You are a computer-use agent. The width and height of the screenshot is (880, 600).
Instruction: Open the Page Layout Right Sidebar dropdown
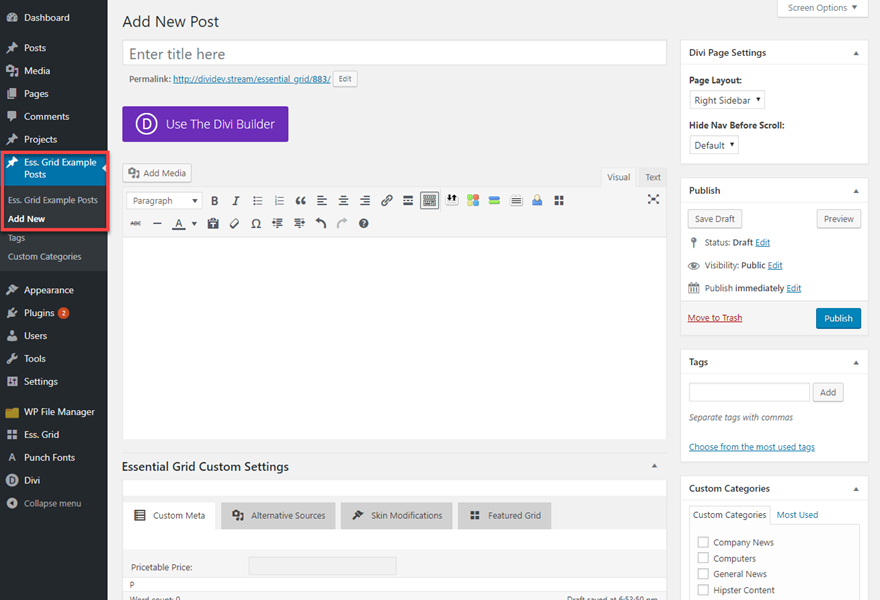pyautogui.click(x=727, y=100)
